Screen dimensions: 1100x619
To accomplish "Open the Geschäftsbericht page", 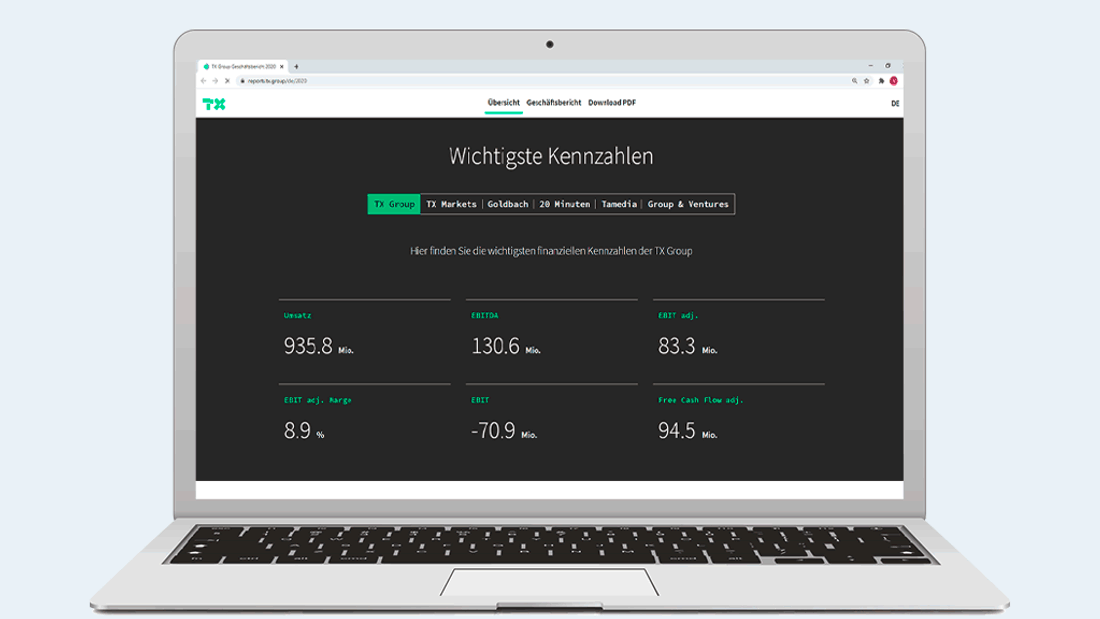I will click(x=554, y=103).
